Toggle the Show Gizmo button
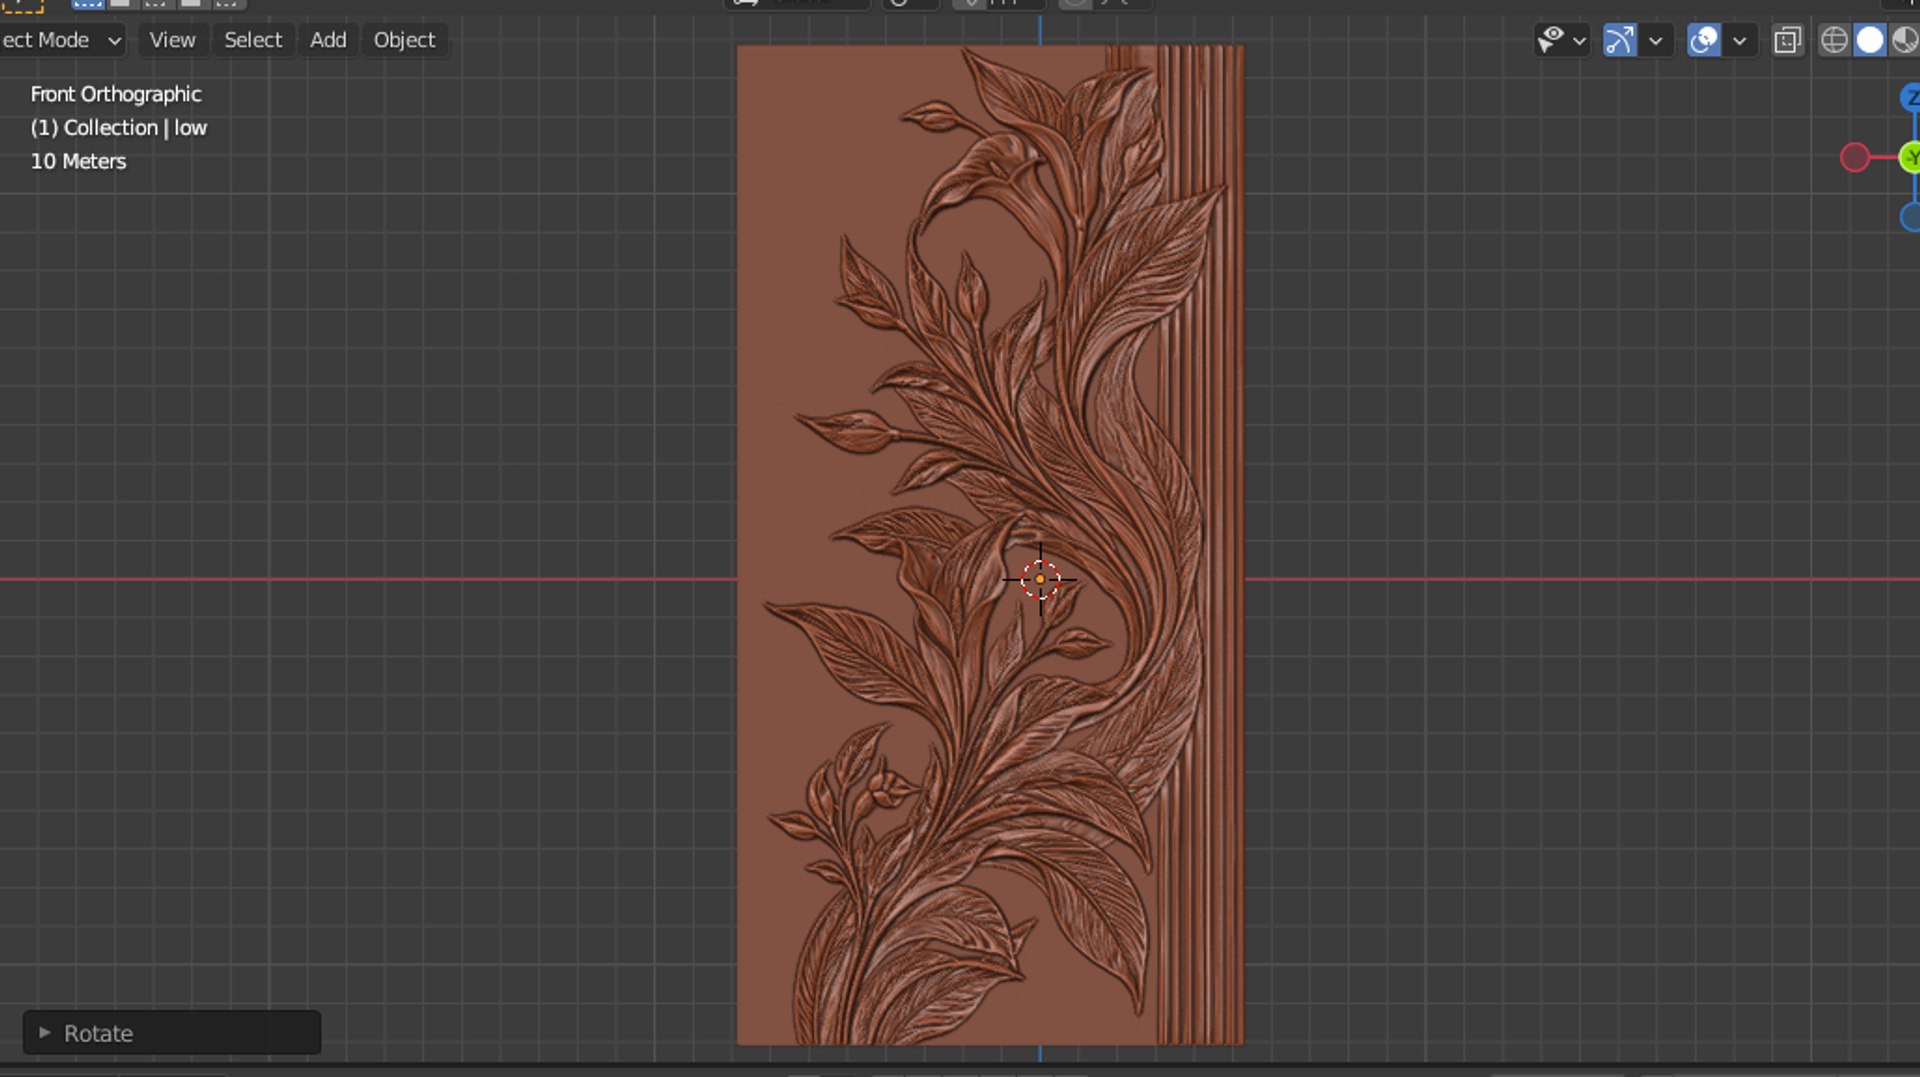Viewport: 1920px width, 1077px height. click(x=1620, y=40)
